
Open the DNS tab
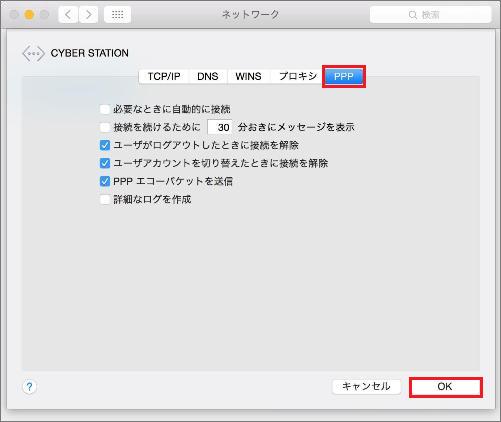(208, 76)
